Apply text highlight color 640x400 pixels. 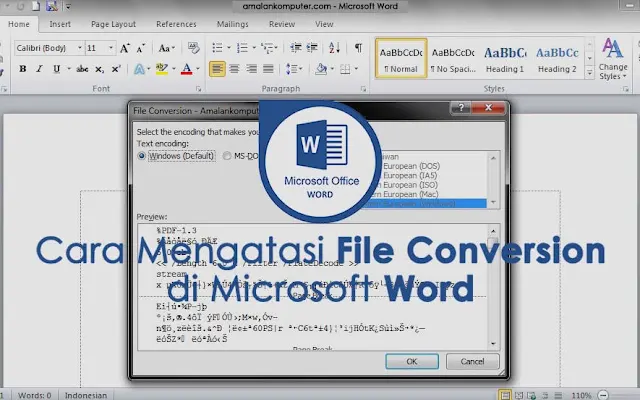tap(162, 69)
